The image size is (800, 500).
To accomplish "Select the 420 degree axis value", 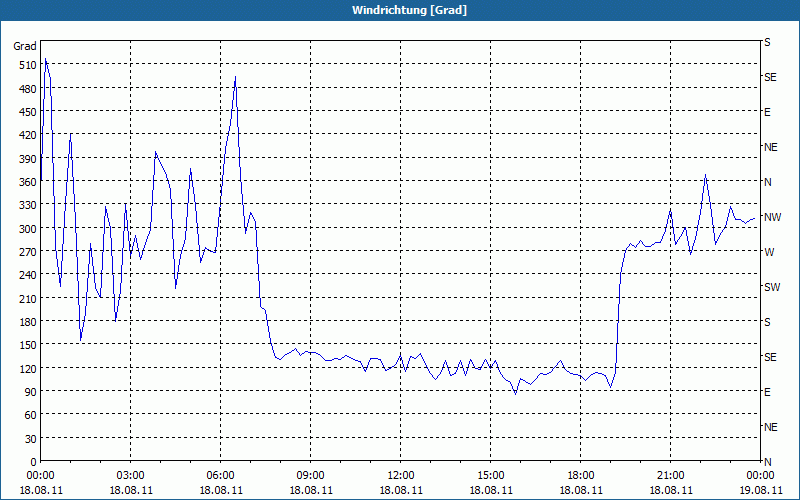I will coord(28,135).
